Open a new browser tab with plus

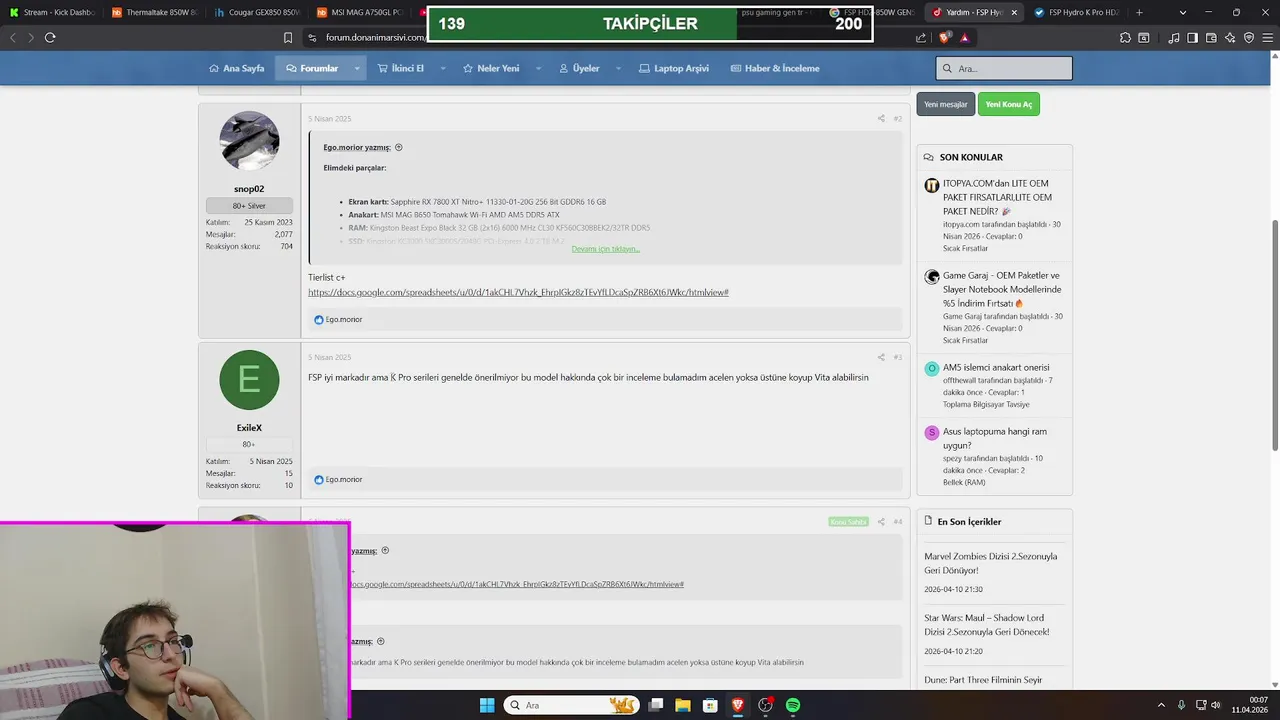tap(1139, 12)
